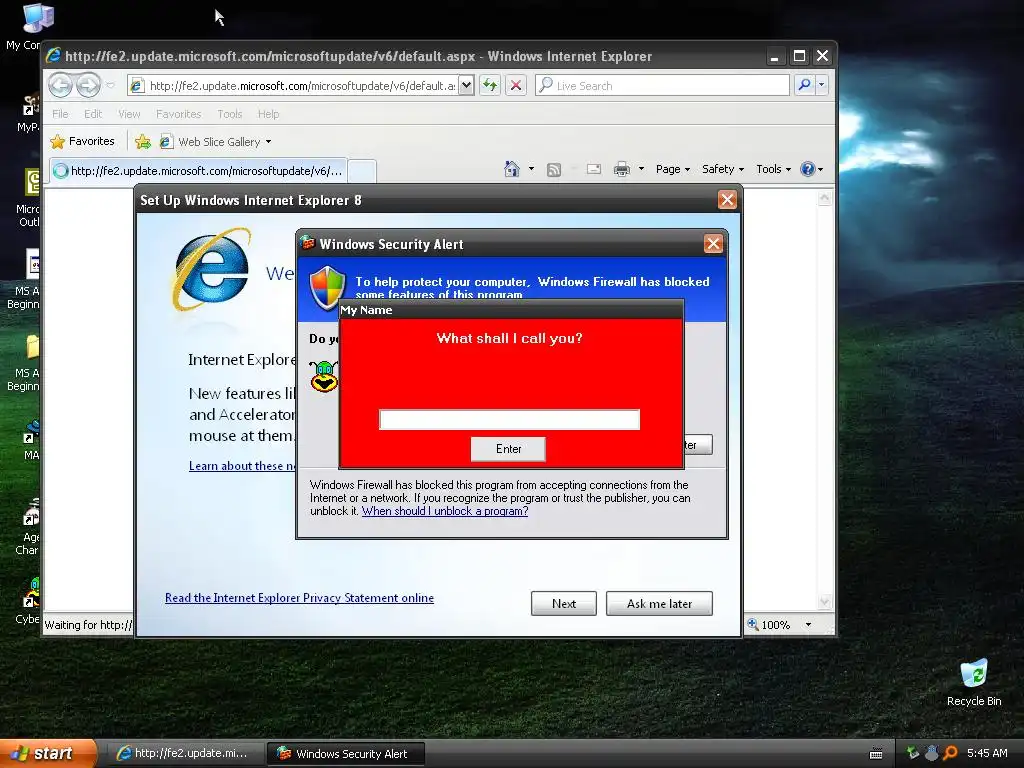Viewport: 1024px width, 768px height.
Task: Open the File menu in Internet Explorer
Action: click(60, 114)
